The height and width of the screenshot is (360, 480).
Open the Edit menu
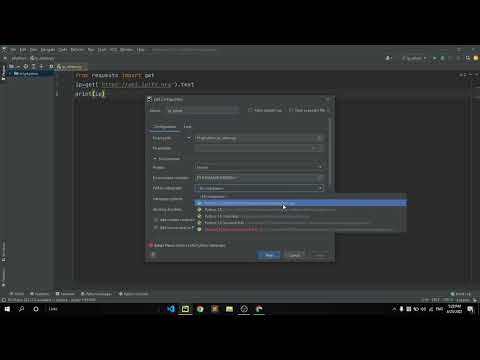pyautogui.click(x=23, y=50)
